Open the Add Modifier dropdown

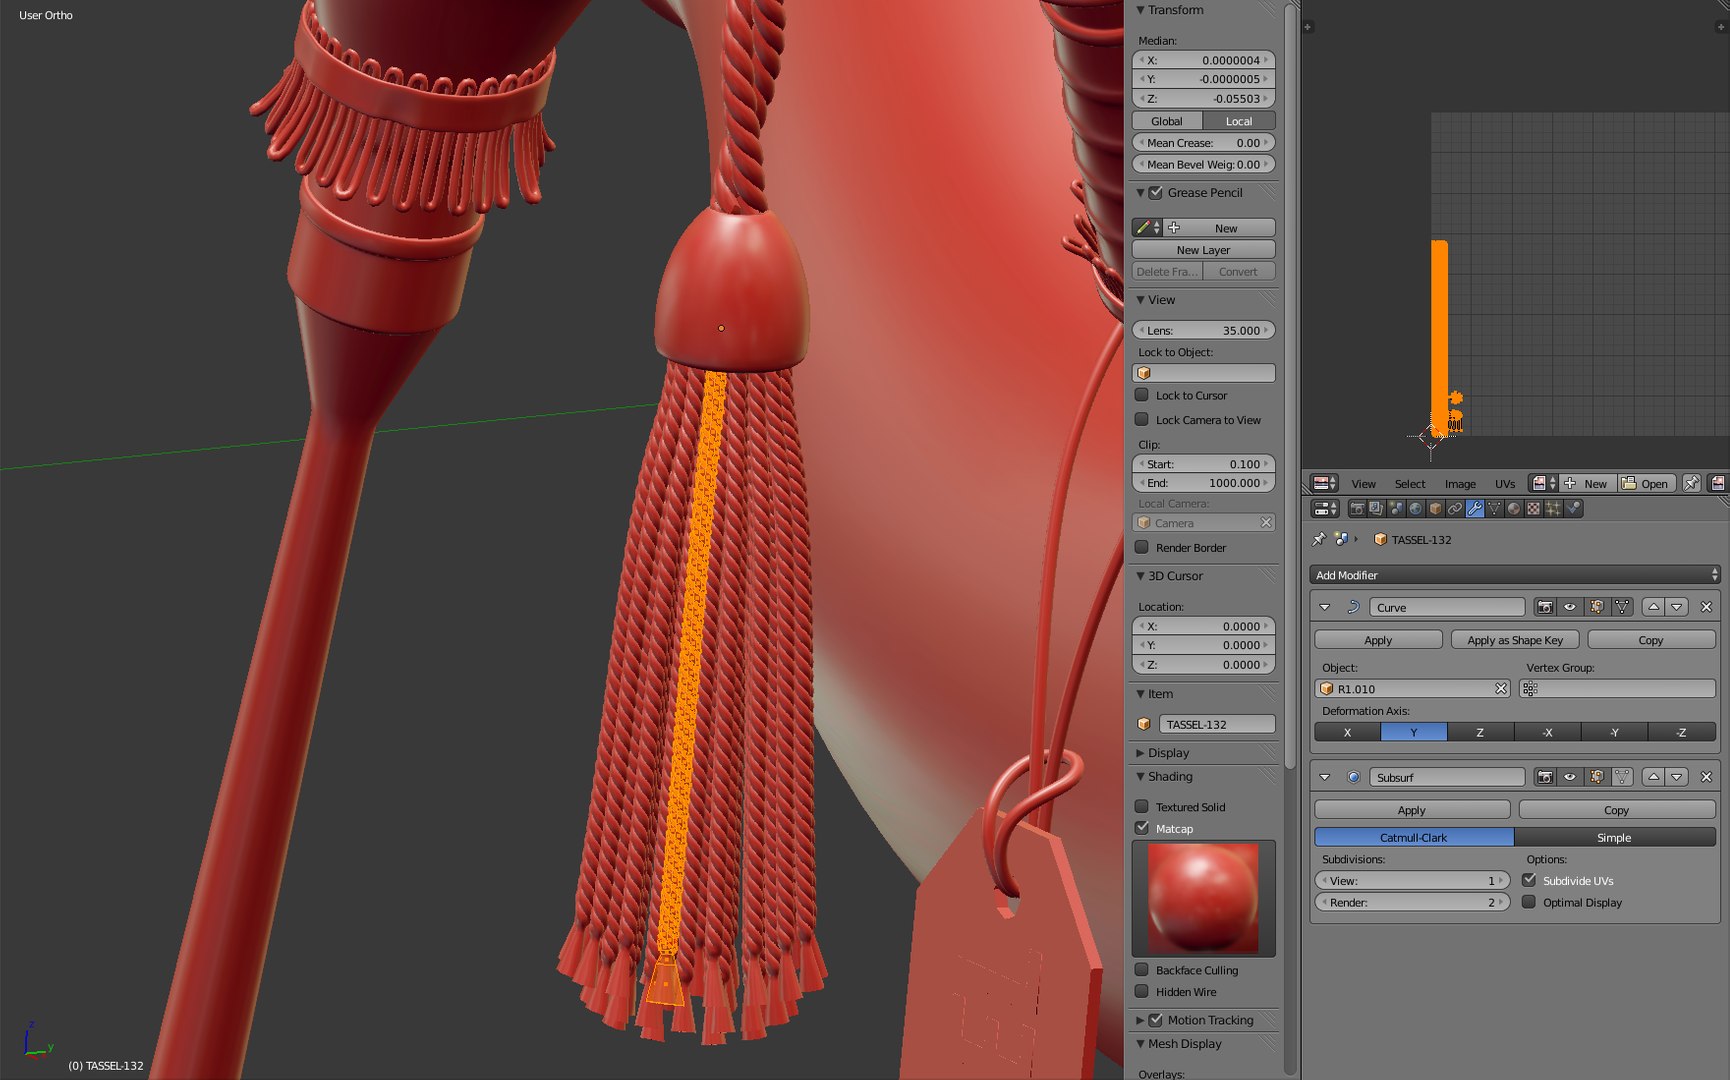coord(1514,575)
